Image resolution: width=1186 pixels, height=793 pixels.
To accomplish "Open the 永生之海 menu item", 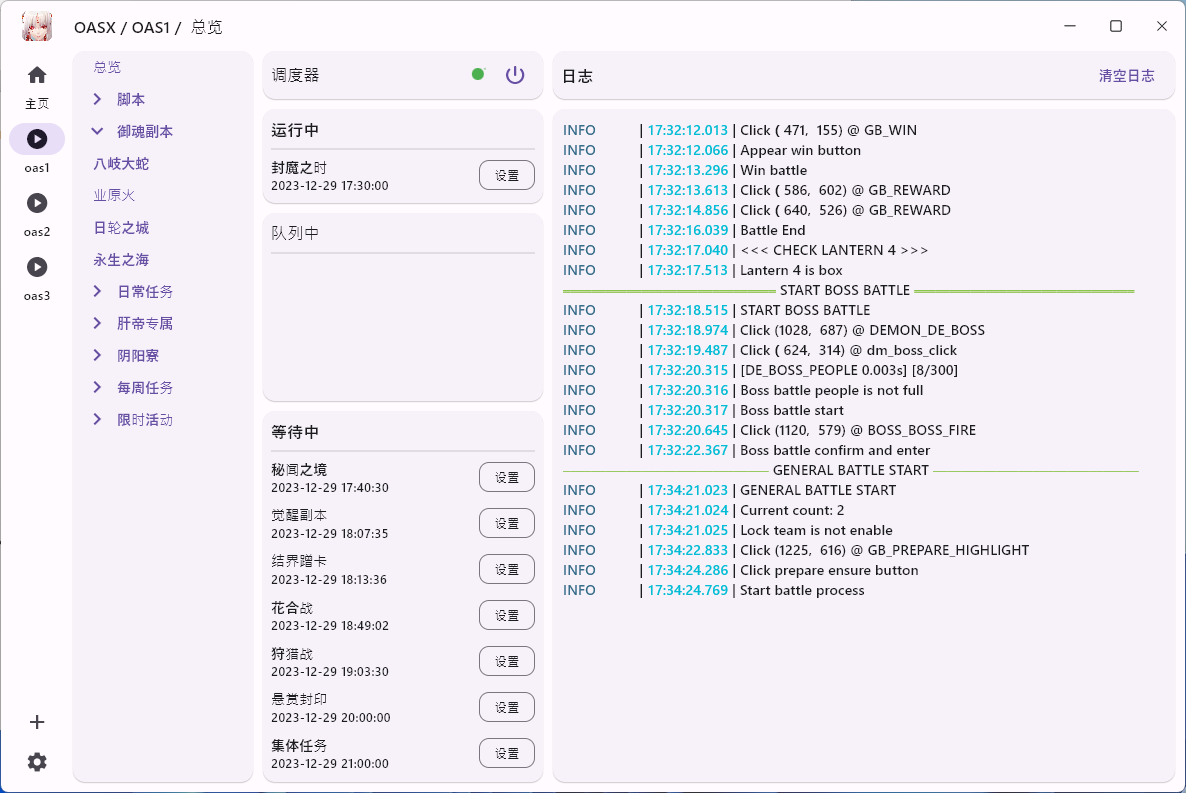I will pyautogui.click(x=121, y=259).
